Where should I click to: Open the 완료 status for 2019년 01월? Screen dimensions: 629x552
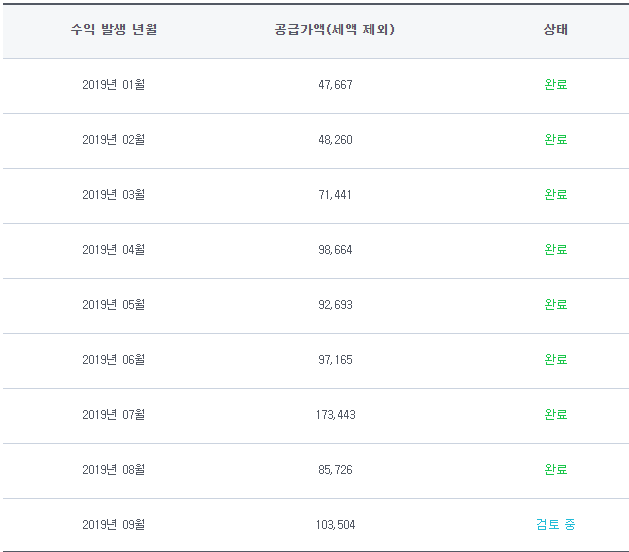click(x=555, y=85)
